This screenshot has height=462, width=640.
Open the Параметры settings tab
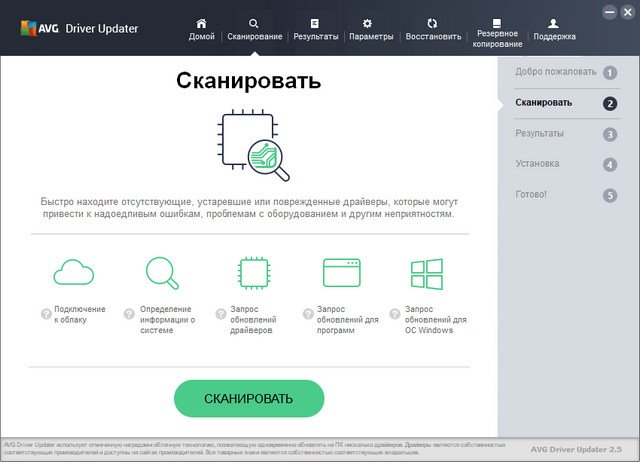[x=371, y=29]
